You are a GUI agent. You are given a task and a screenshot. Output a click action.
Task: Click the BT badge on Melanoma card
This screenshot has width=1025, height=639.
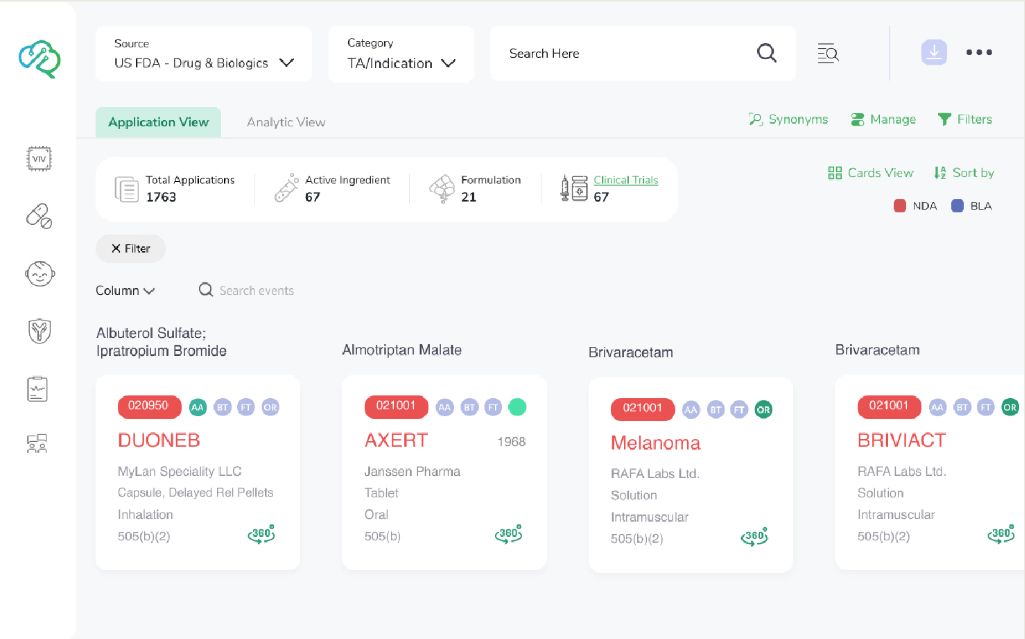(716, 410)
